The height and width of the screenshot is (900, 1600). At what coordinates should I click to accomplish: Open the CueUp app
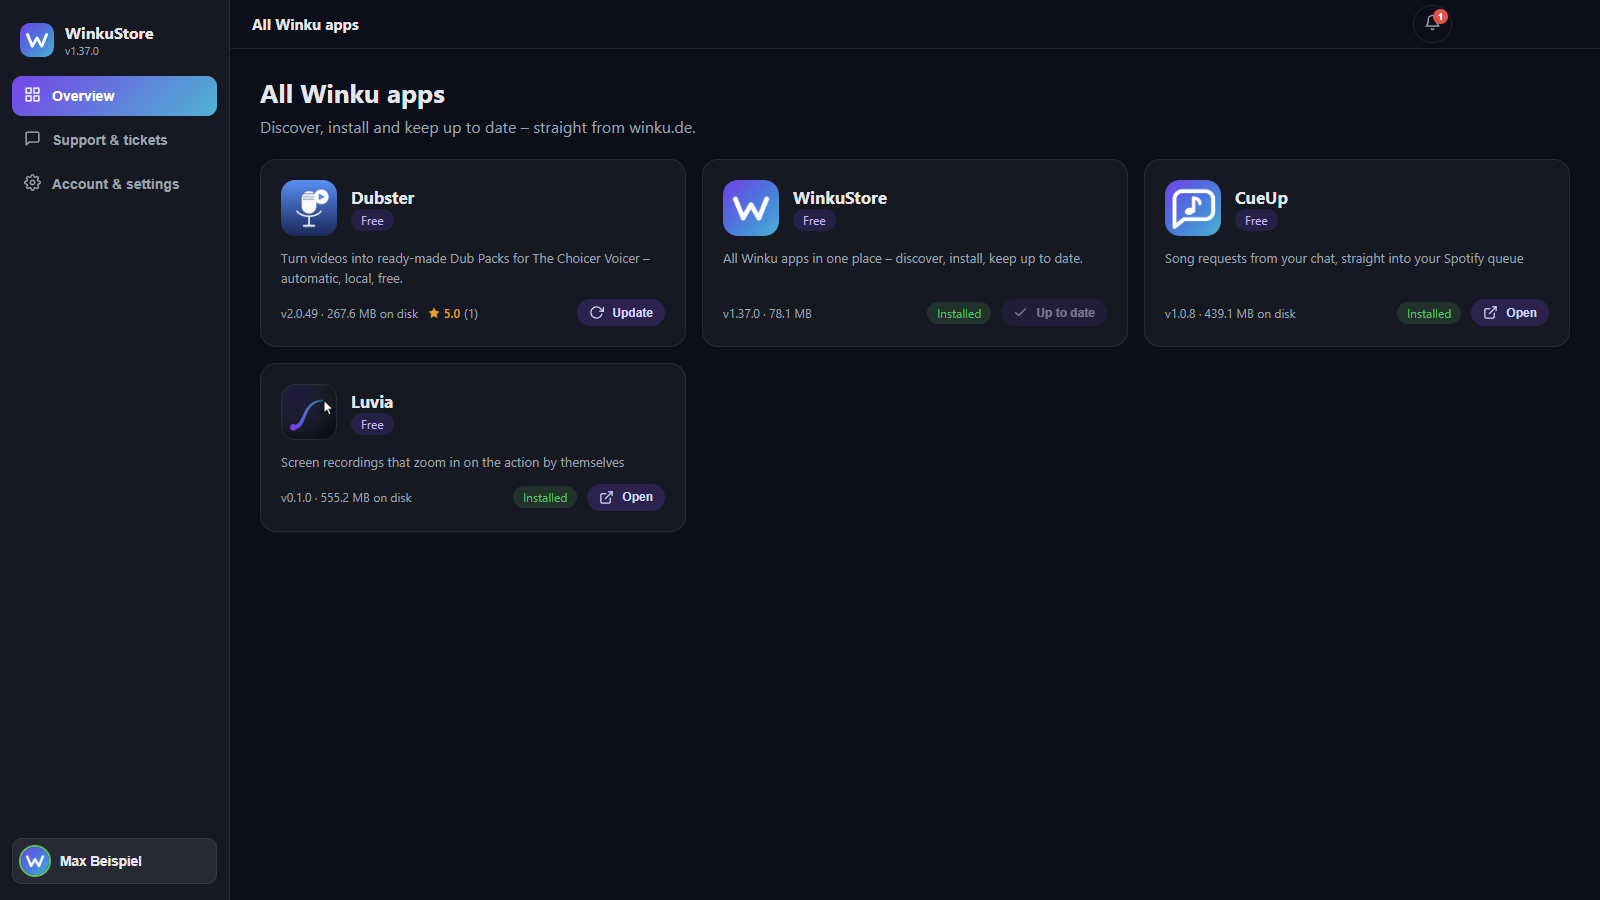click(x=1510, y=313)
